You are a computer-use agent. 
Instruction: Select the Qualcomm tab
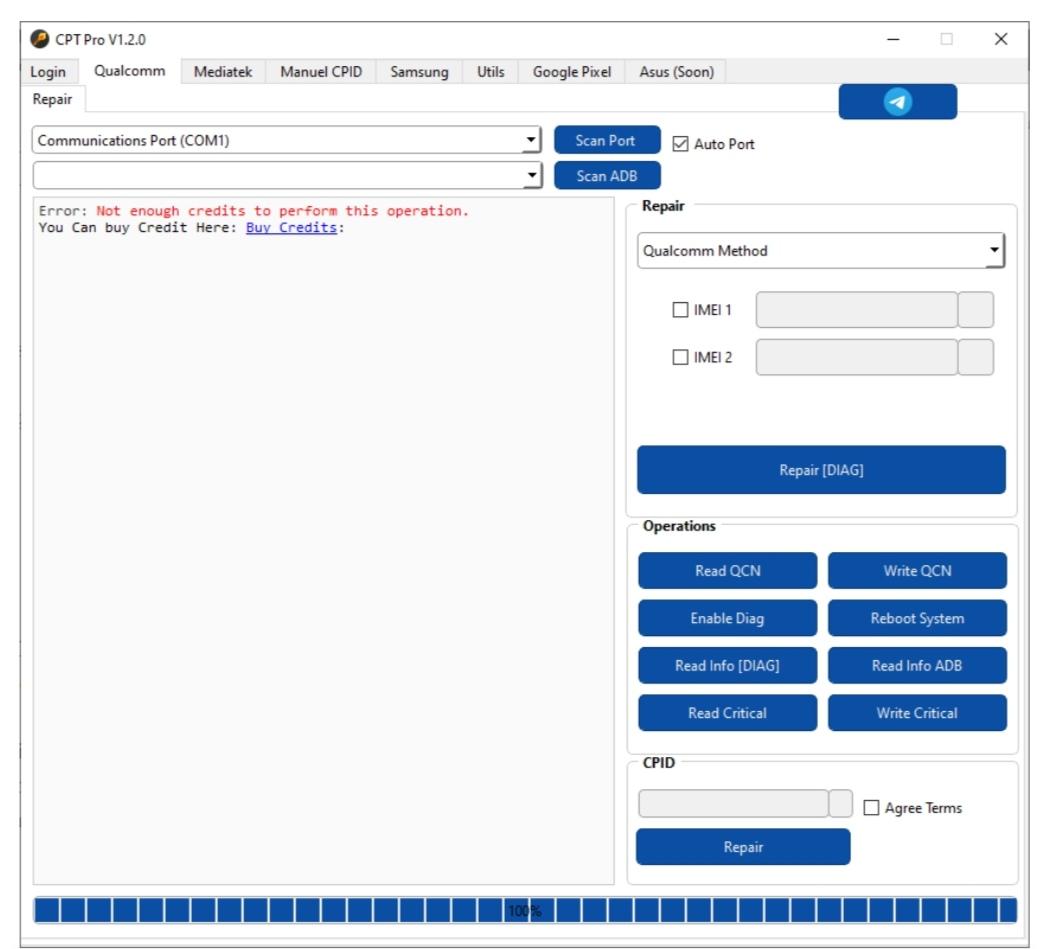pyautogui.click(x=129, y=71)
